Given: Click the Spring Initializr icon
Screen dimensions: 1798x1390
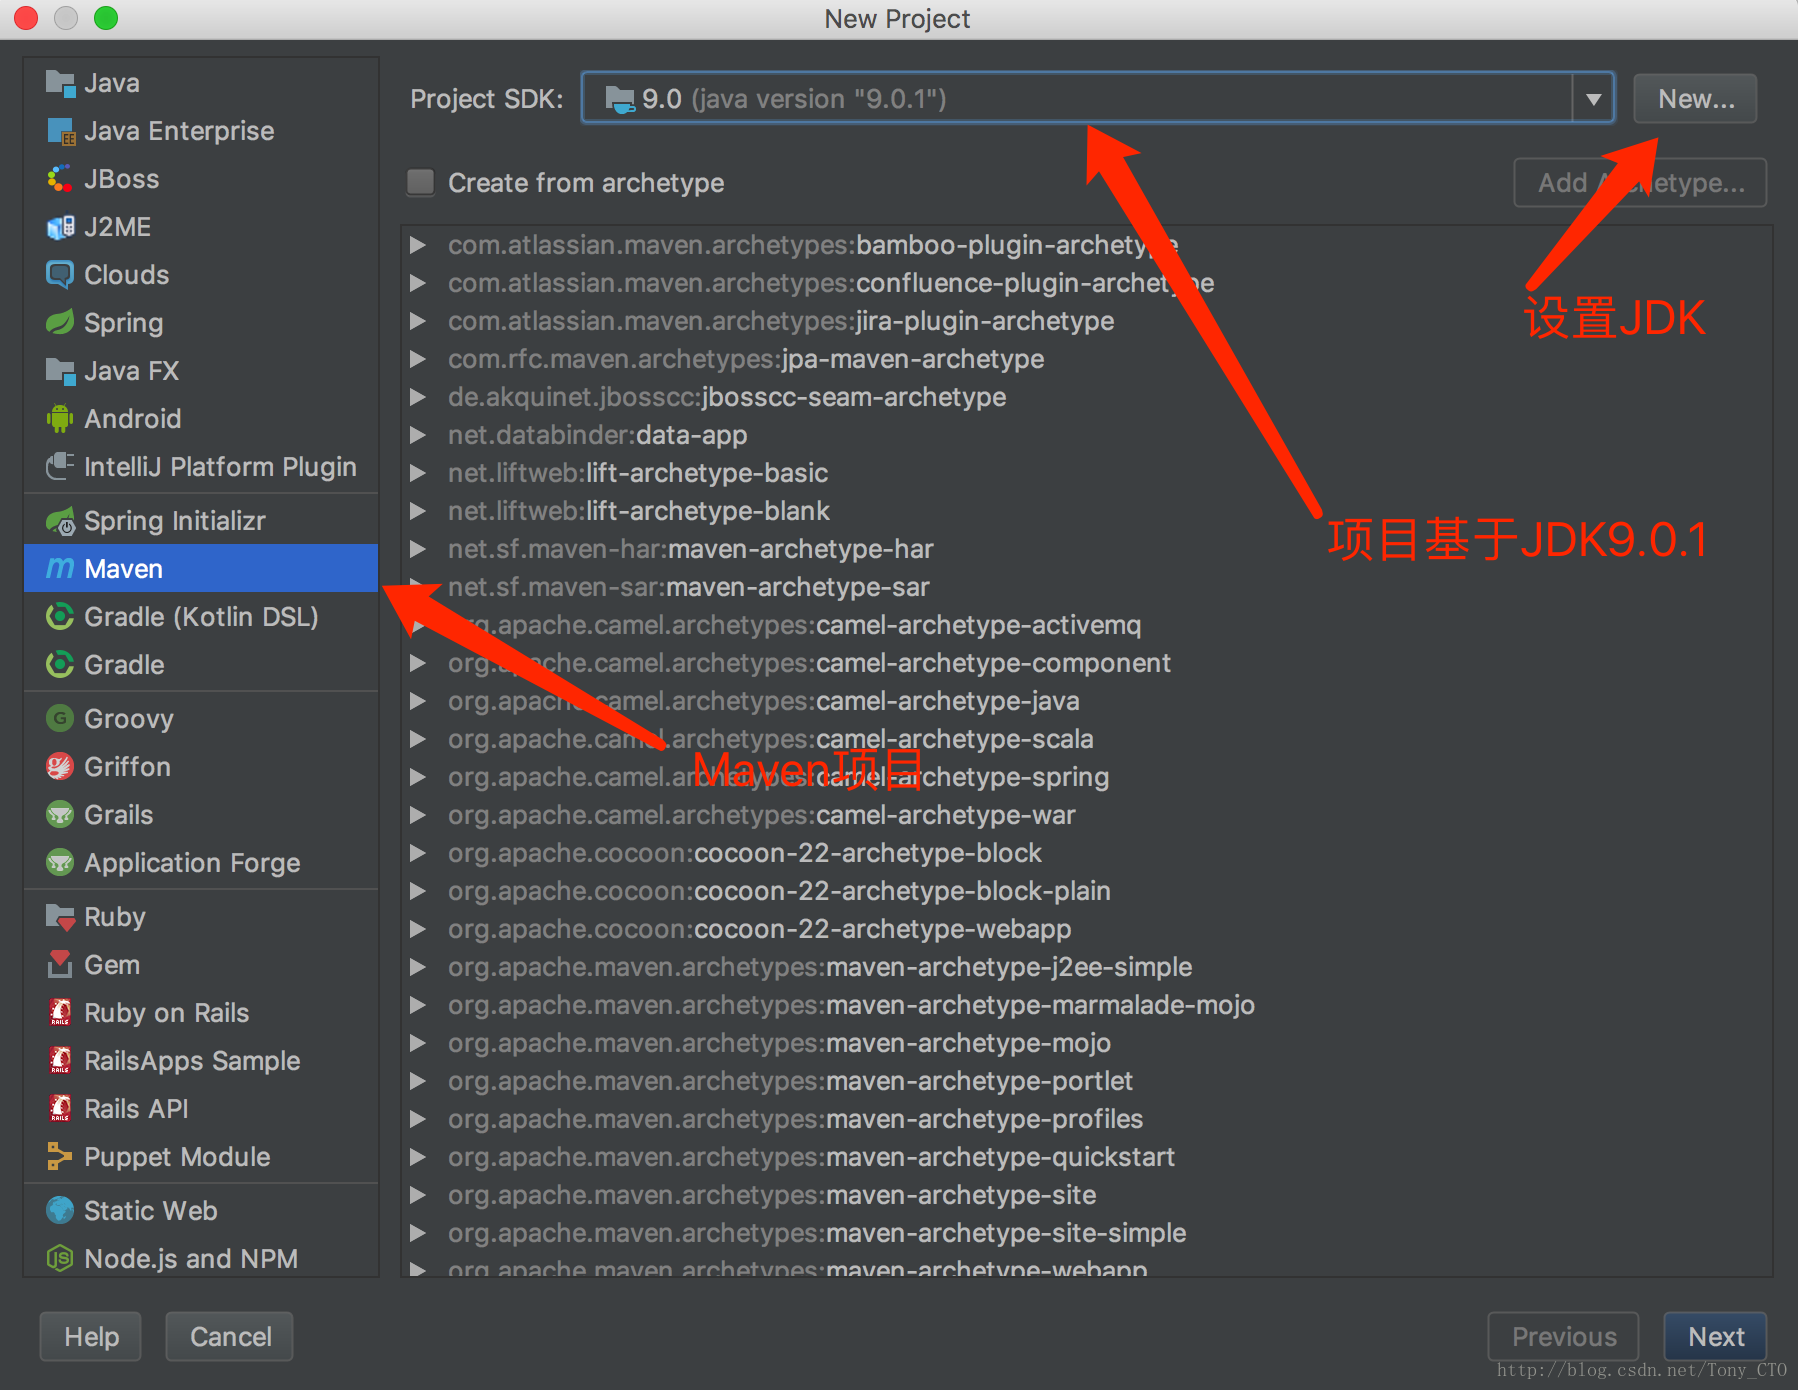Looking at the screenshot, I should pyautogui.click(x=60, y=521).
